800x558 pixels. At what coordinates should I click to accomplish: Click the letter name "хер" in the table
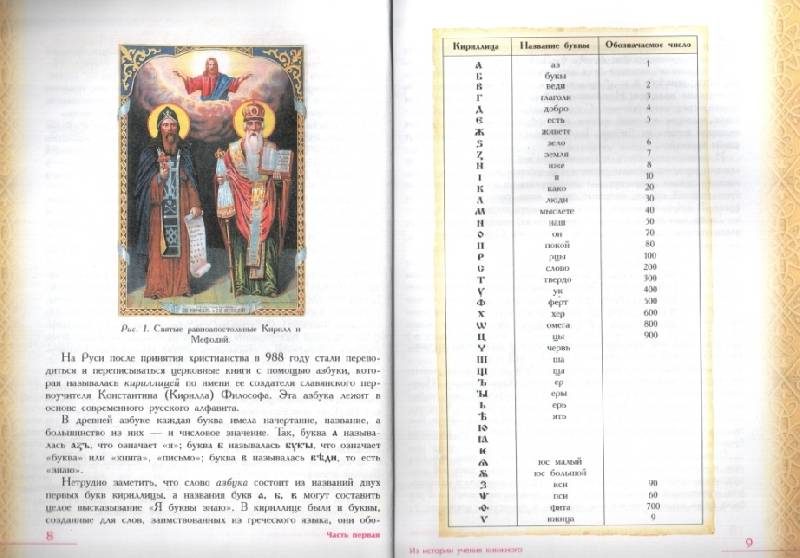558,314
